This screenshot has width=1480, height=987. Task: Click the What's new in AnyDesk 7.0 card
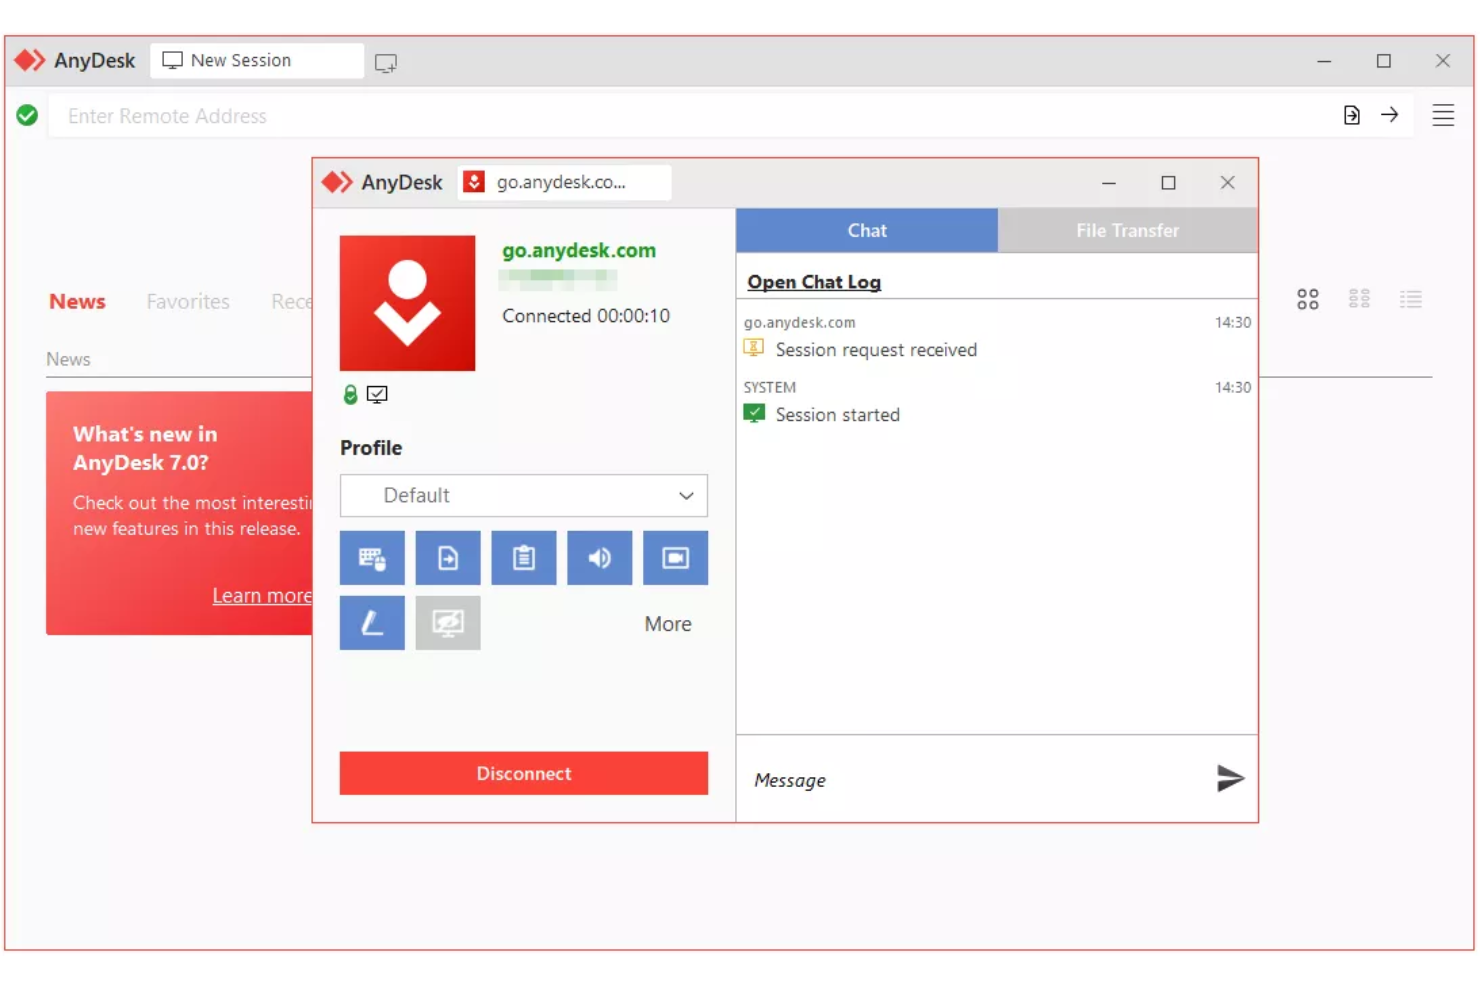pos(179,513)
